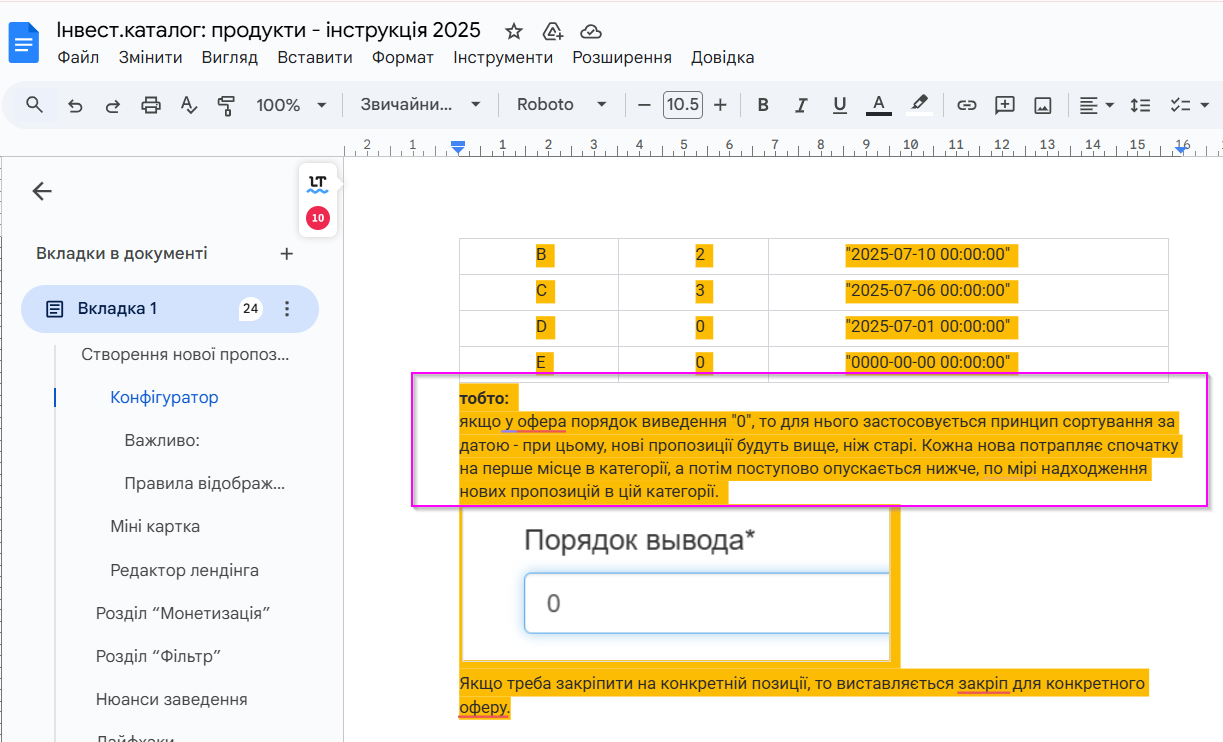Add a new document tab
Screen dimensions: 1223x742
287,254
